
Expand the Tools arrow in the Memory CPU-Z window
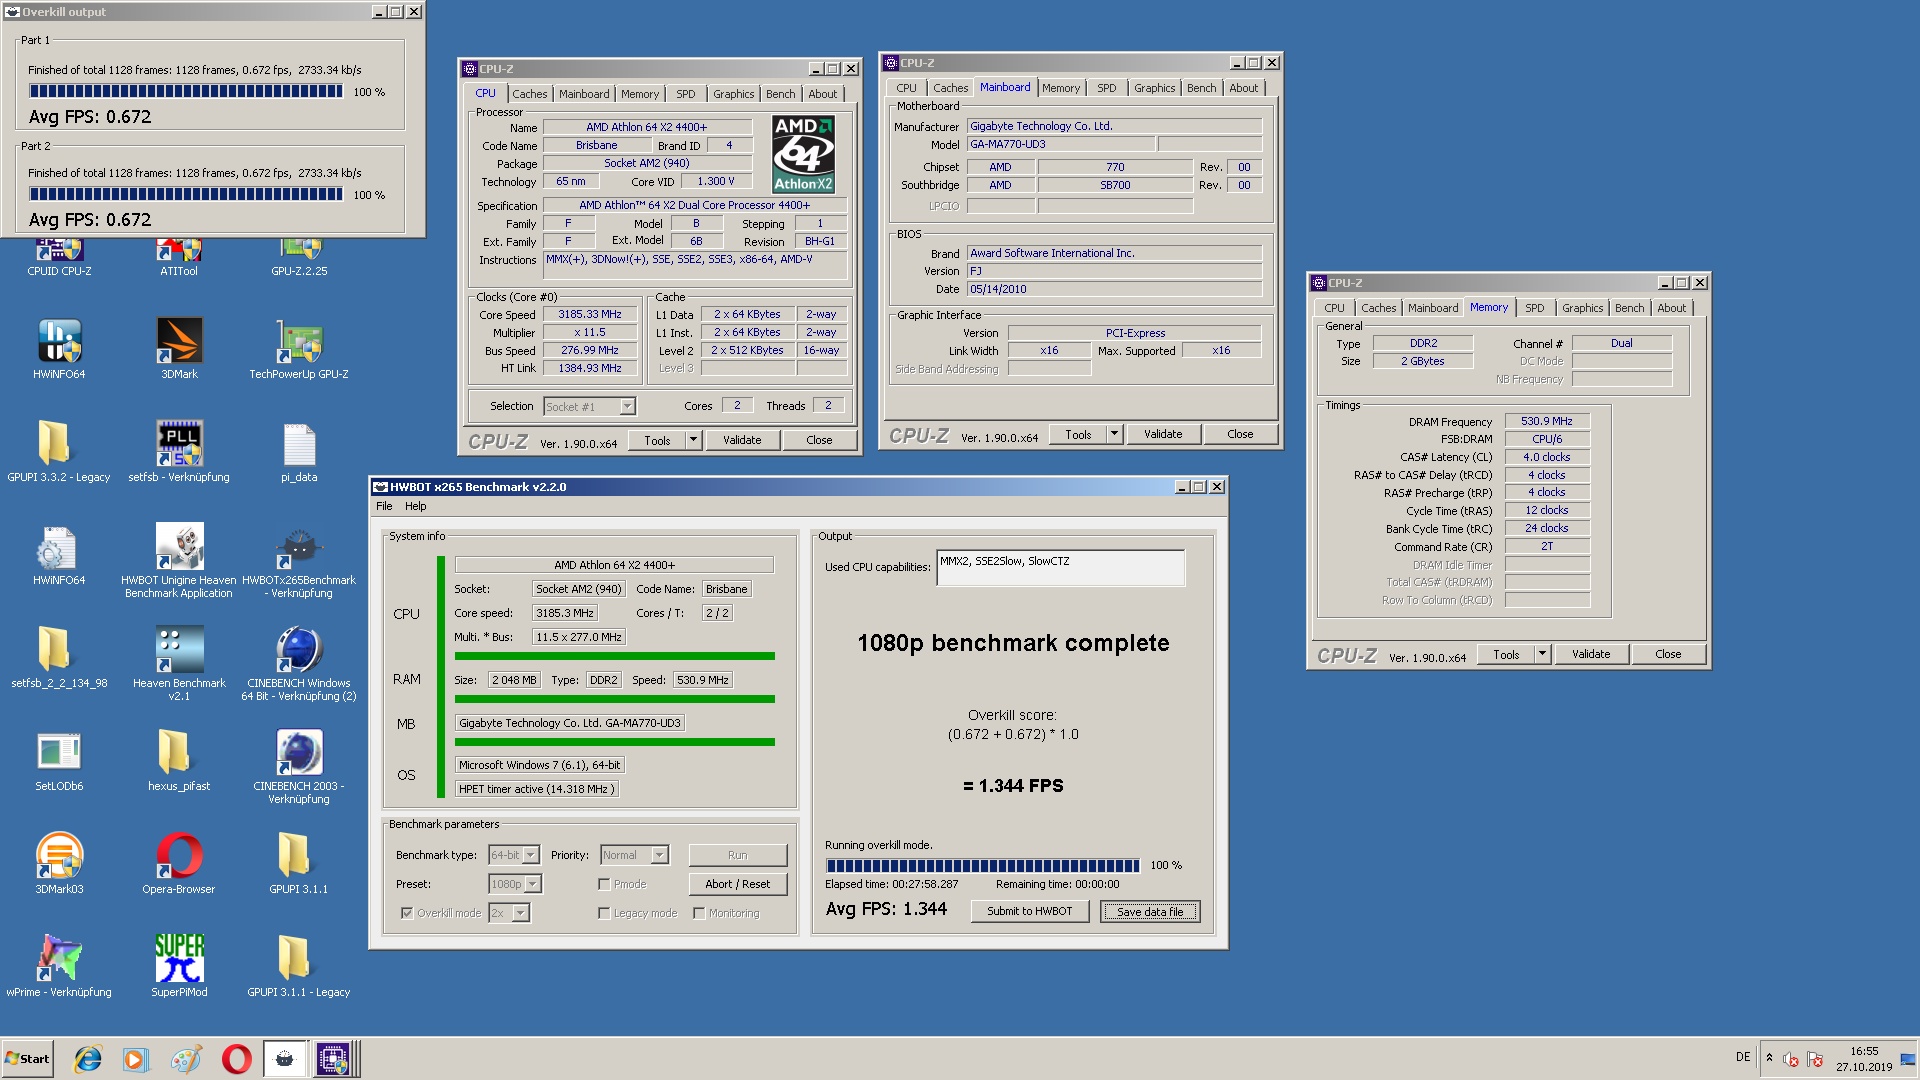[1542, 654]
